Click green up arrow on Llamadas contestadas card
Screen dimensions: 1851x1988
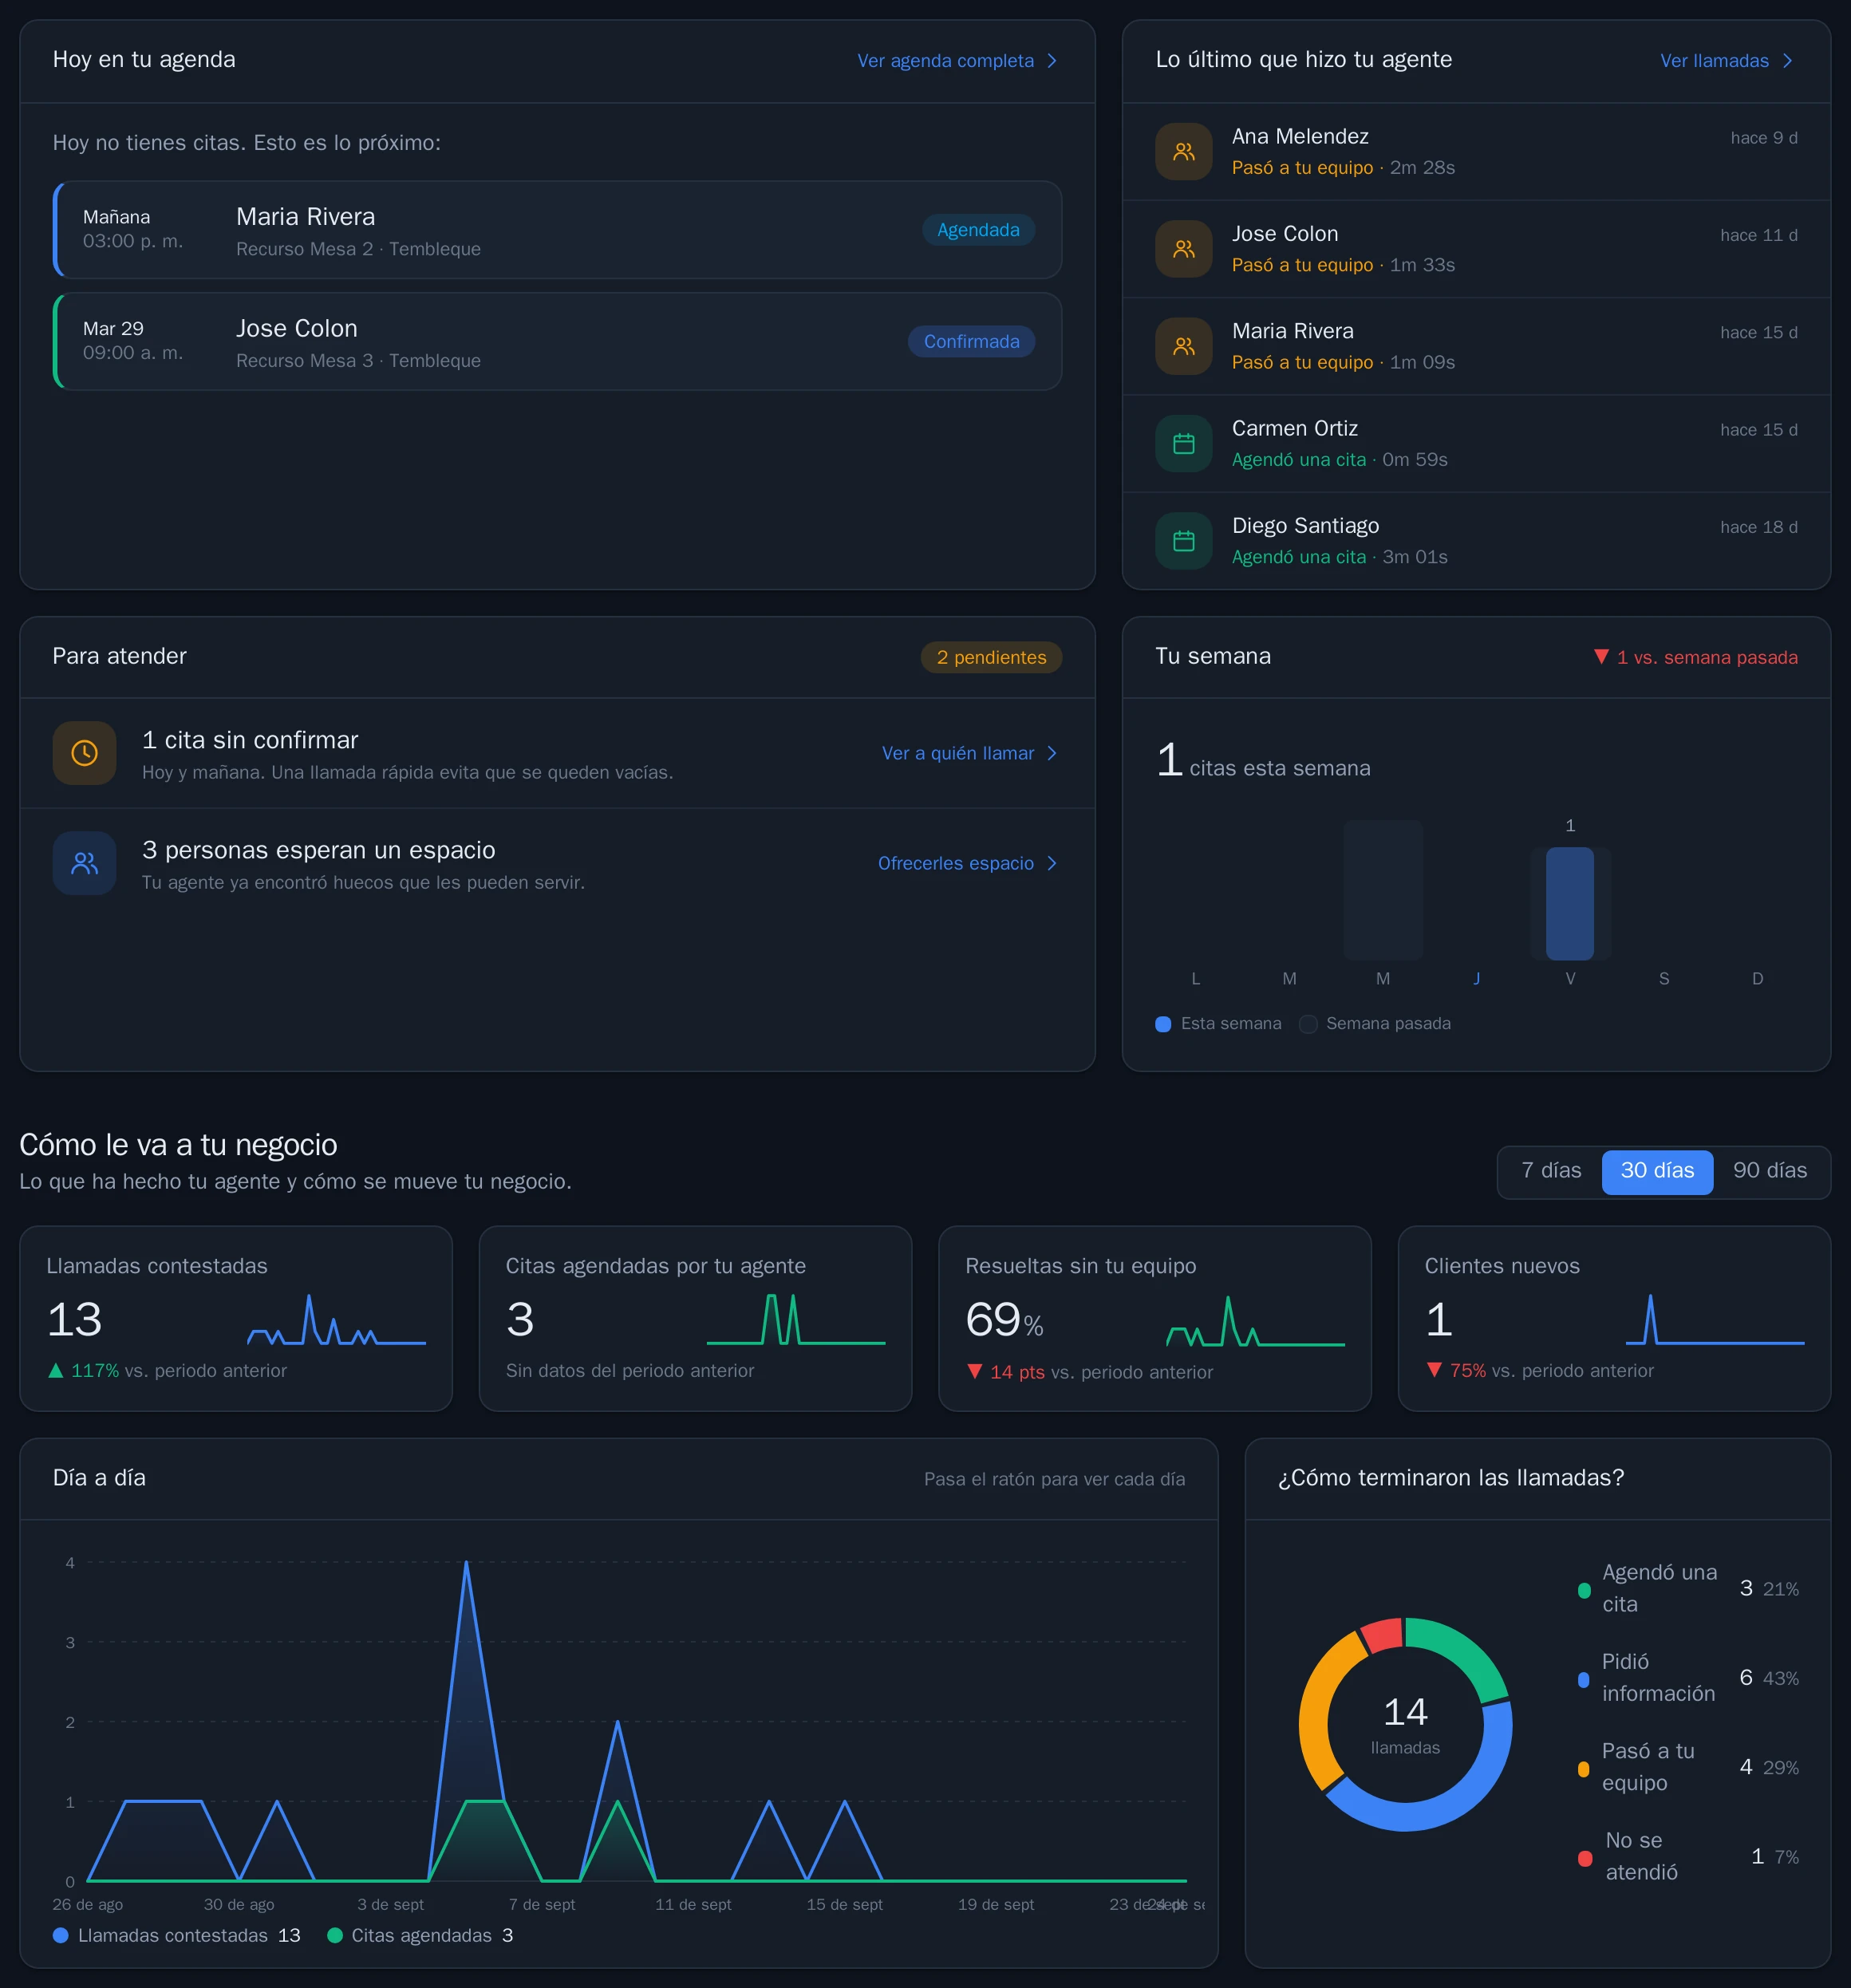56,1371
